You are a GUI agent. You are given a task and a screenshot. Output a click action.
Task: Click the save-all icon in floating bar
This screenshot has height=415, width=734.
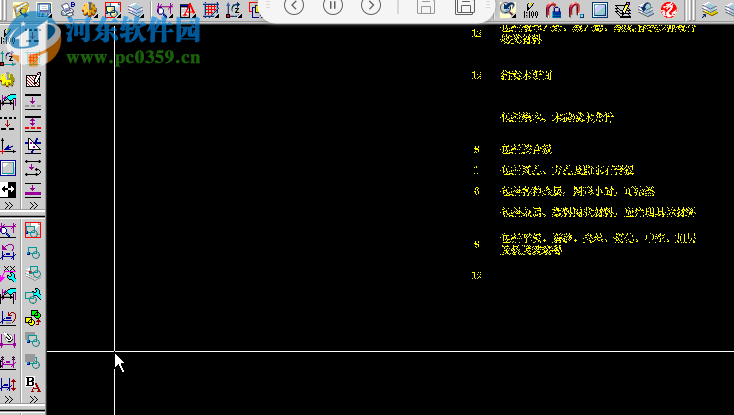(x=464, y=7)
